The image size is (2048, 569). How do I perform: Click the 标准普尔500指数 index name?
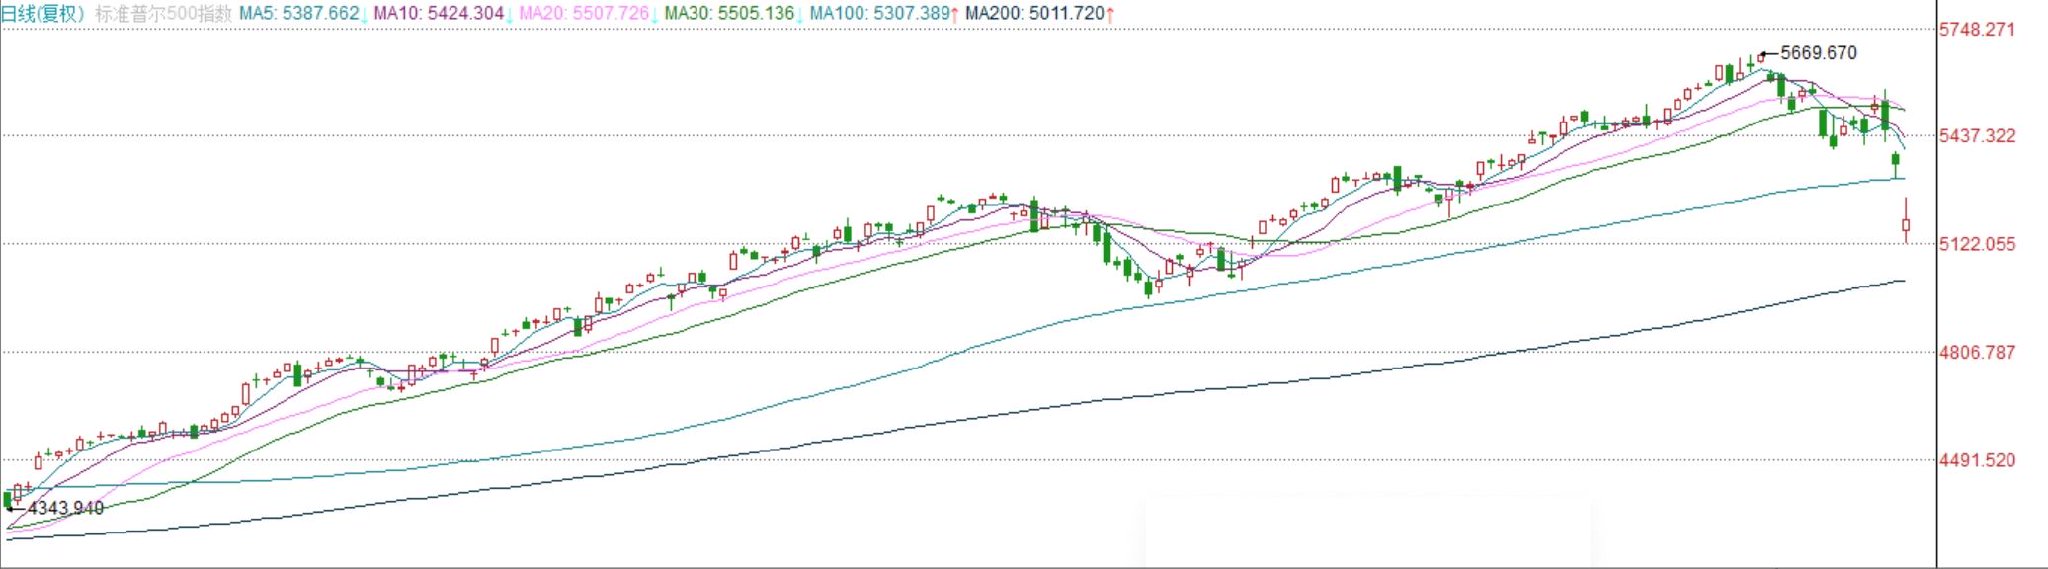(163, 14)
